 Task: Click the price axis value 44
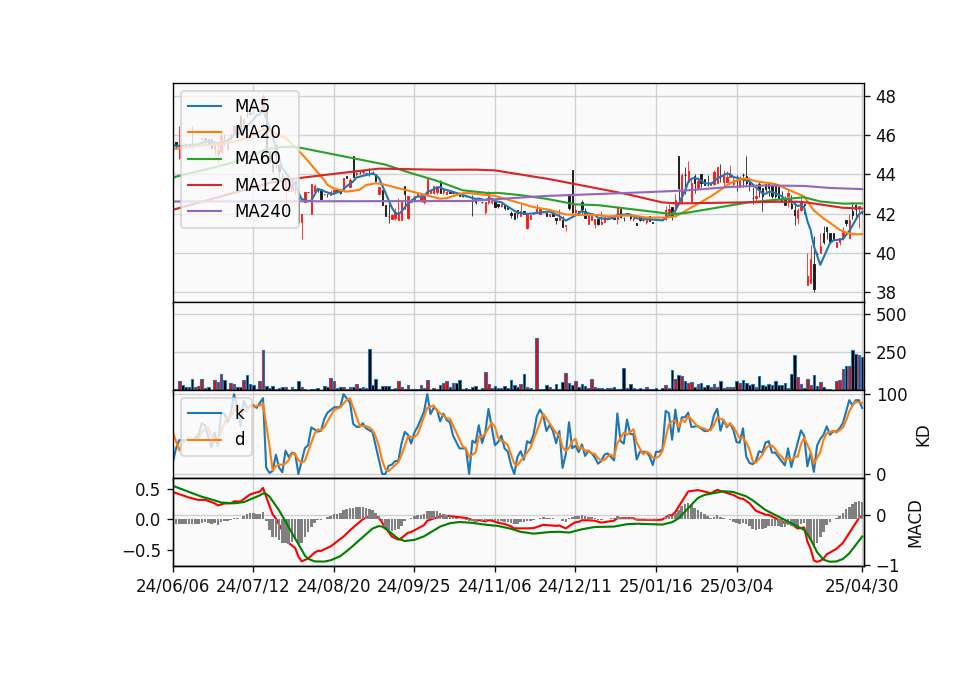click(885, 175)
